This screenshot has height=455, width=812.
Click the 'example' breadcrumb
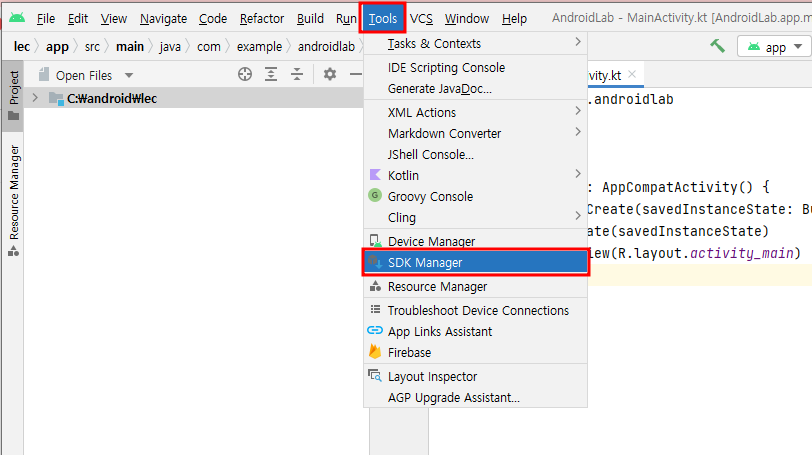click(x=259, y=47)
